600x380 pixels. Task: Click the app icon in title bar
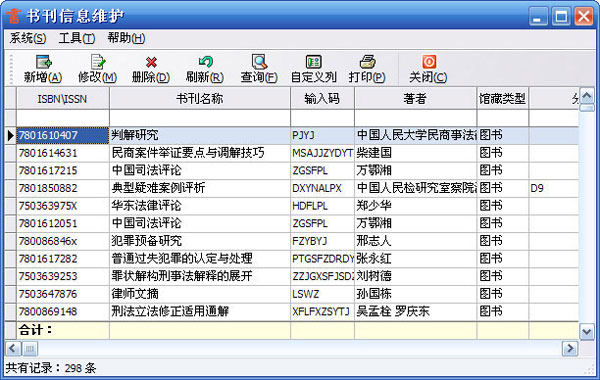[x=14, y=16]
